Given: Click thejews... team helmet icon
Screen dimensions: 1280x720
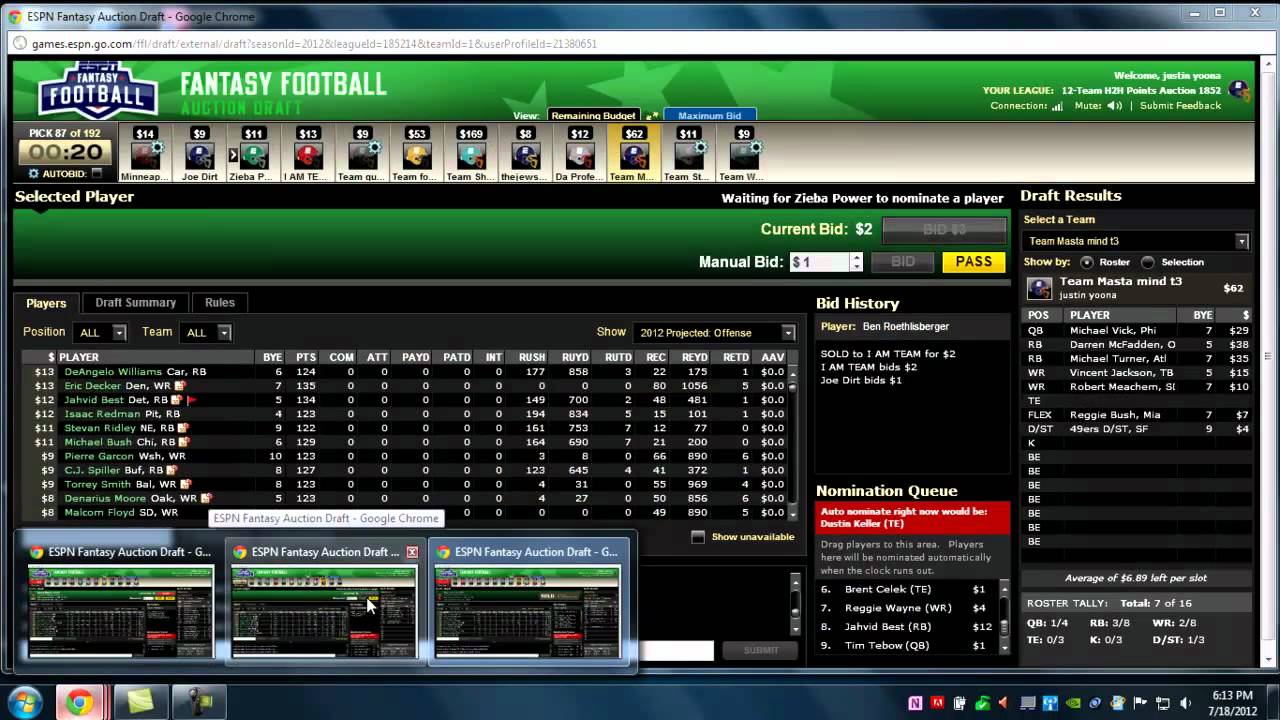Looking at the screenshot, I should click(525, 156).
